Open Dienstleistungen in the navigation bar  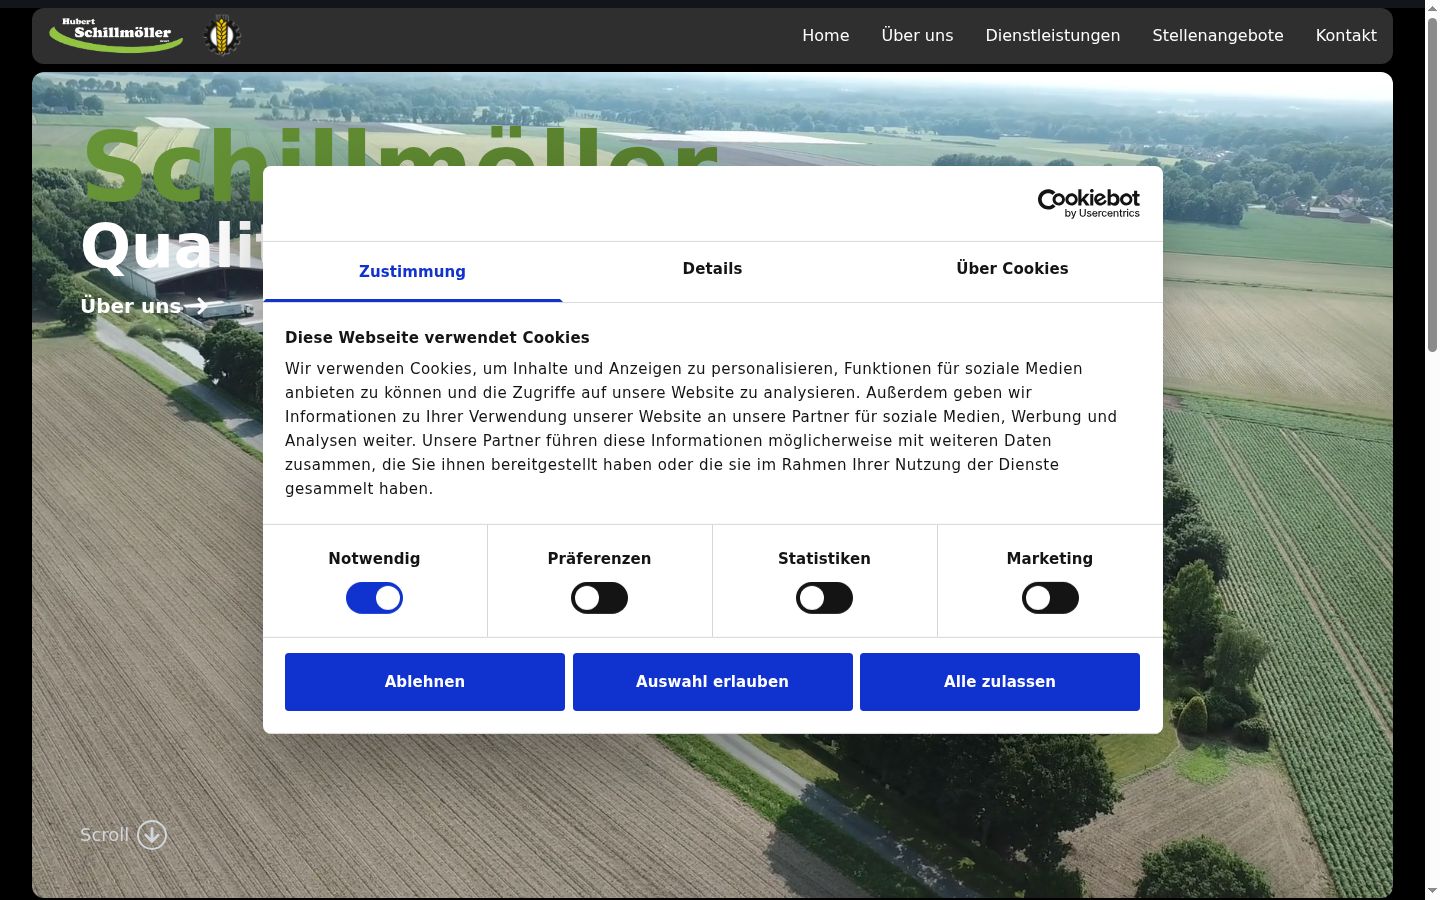click(x=1053, y=36)
